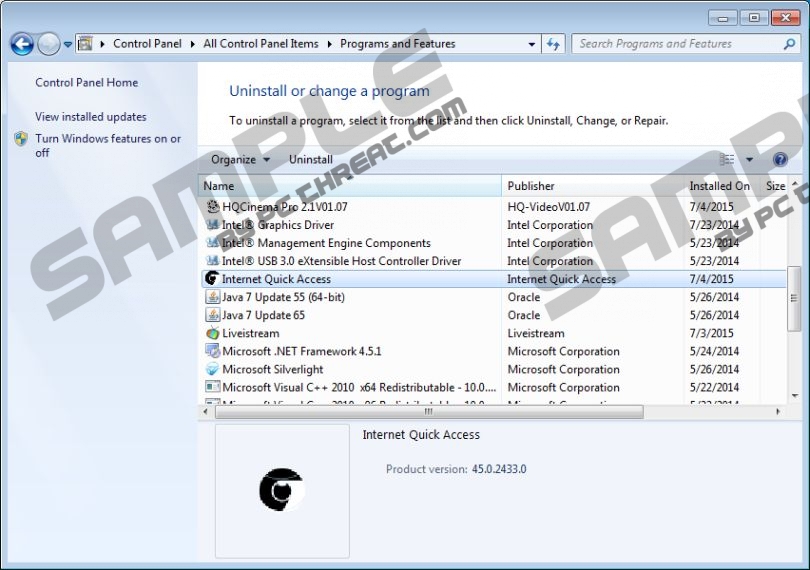Viewport: 810px width, 570px height.
Task: Click Programs and Features breadcrumb
Action: pos(397,44)
